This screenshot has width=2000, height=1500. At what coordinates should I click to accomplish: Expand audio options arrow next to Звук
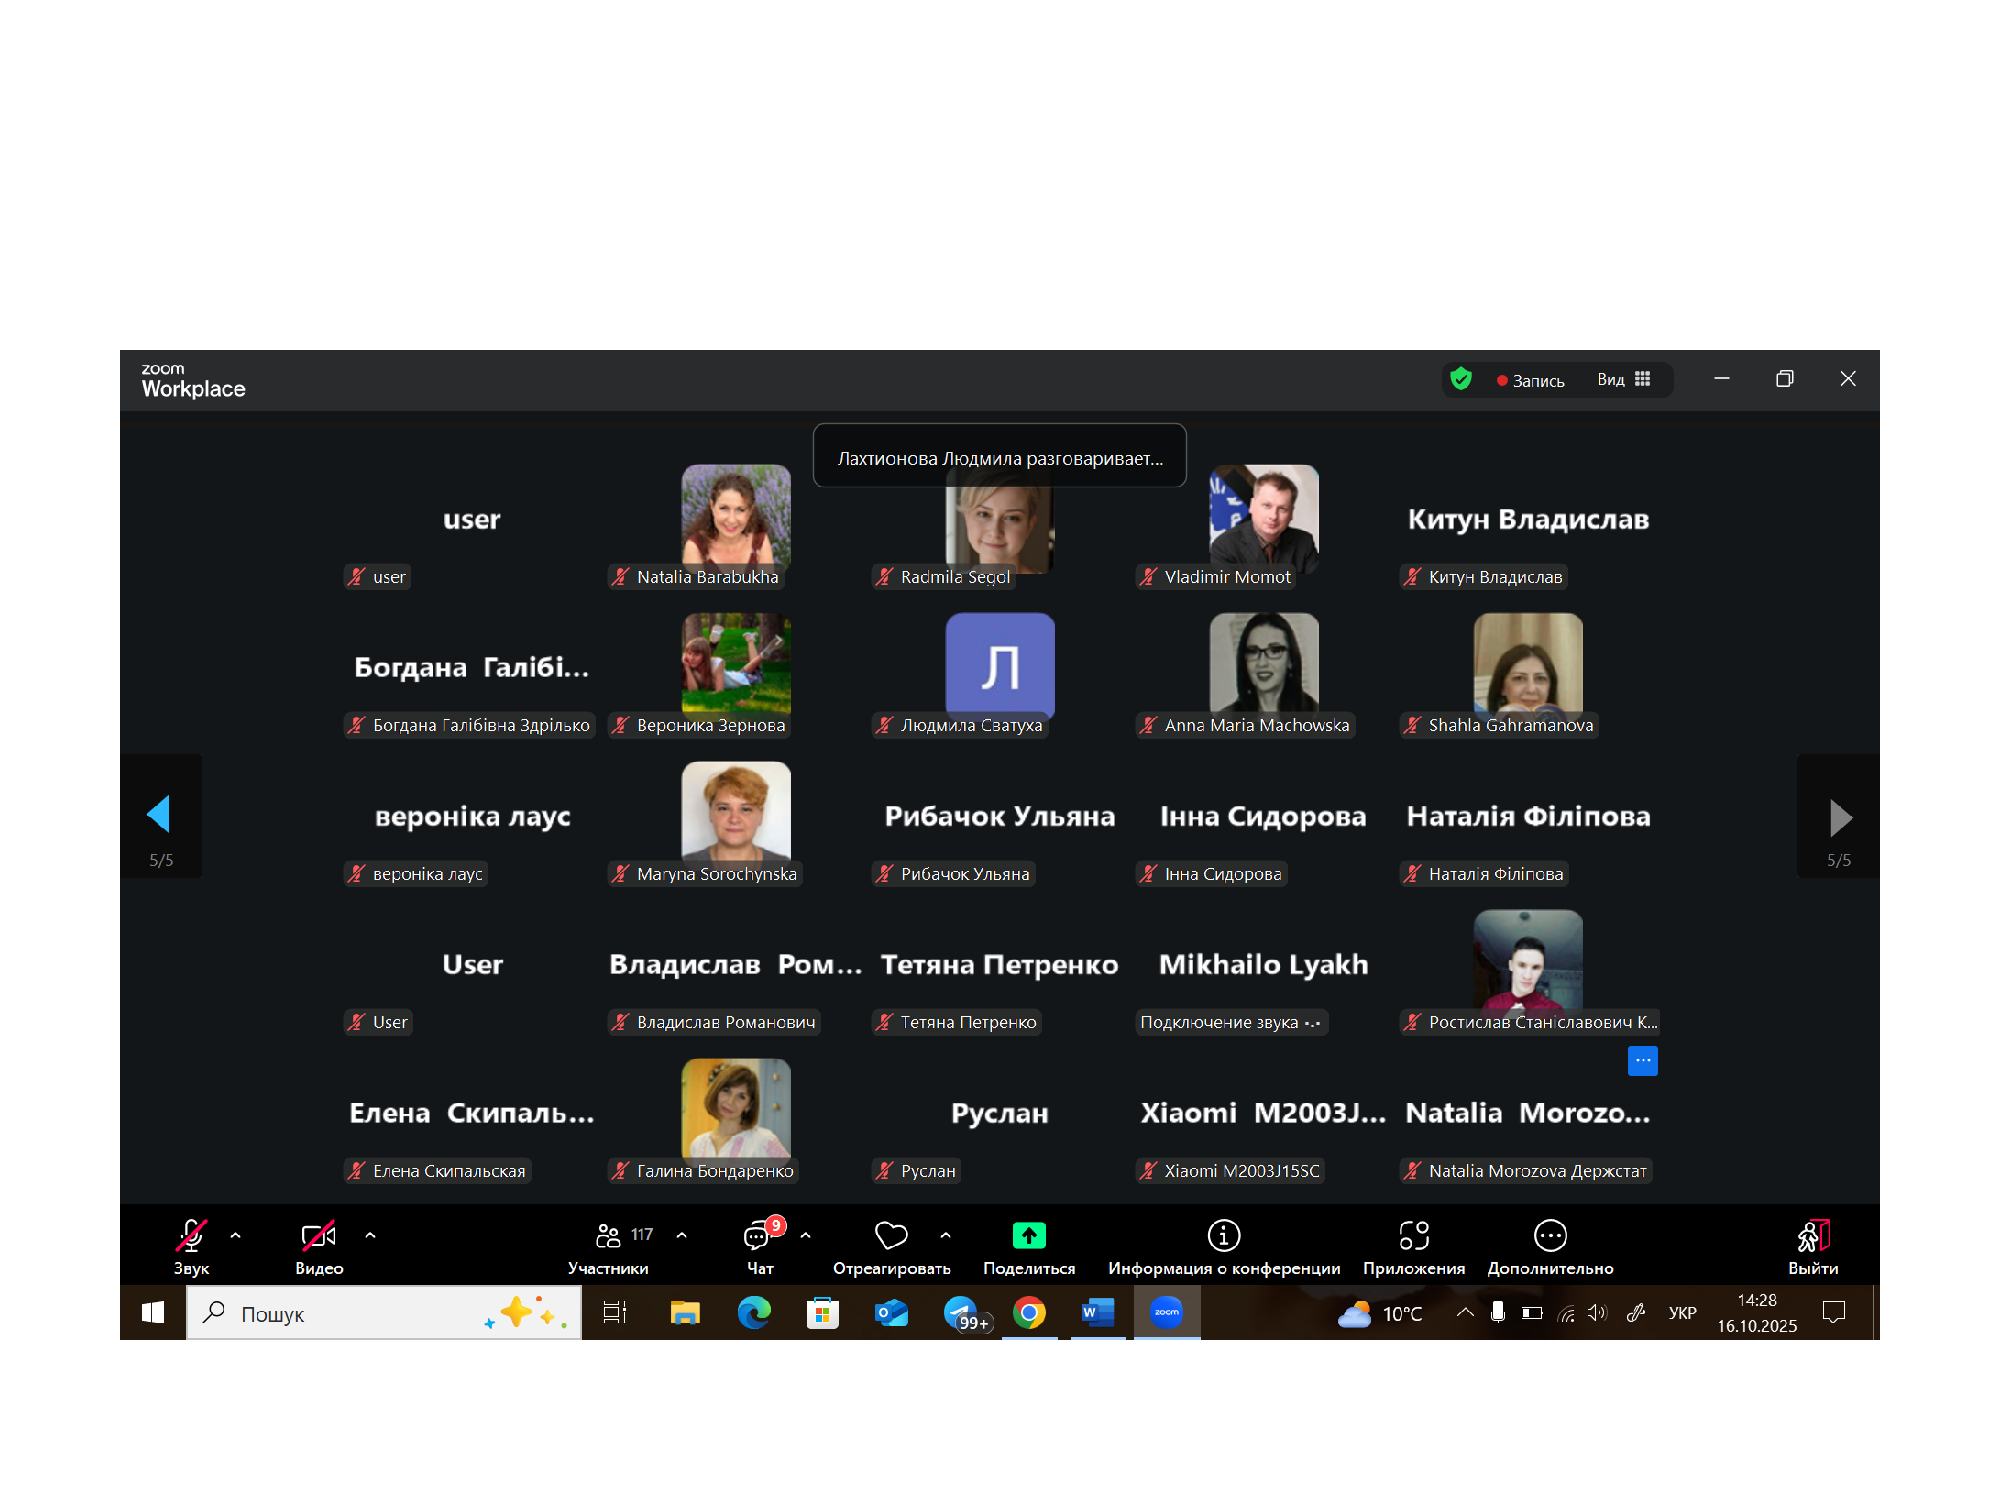[236, 1235]
